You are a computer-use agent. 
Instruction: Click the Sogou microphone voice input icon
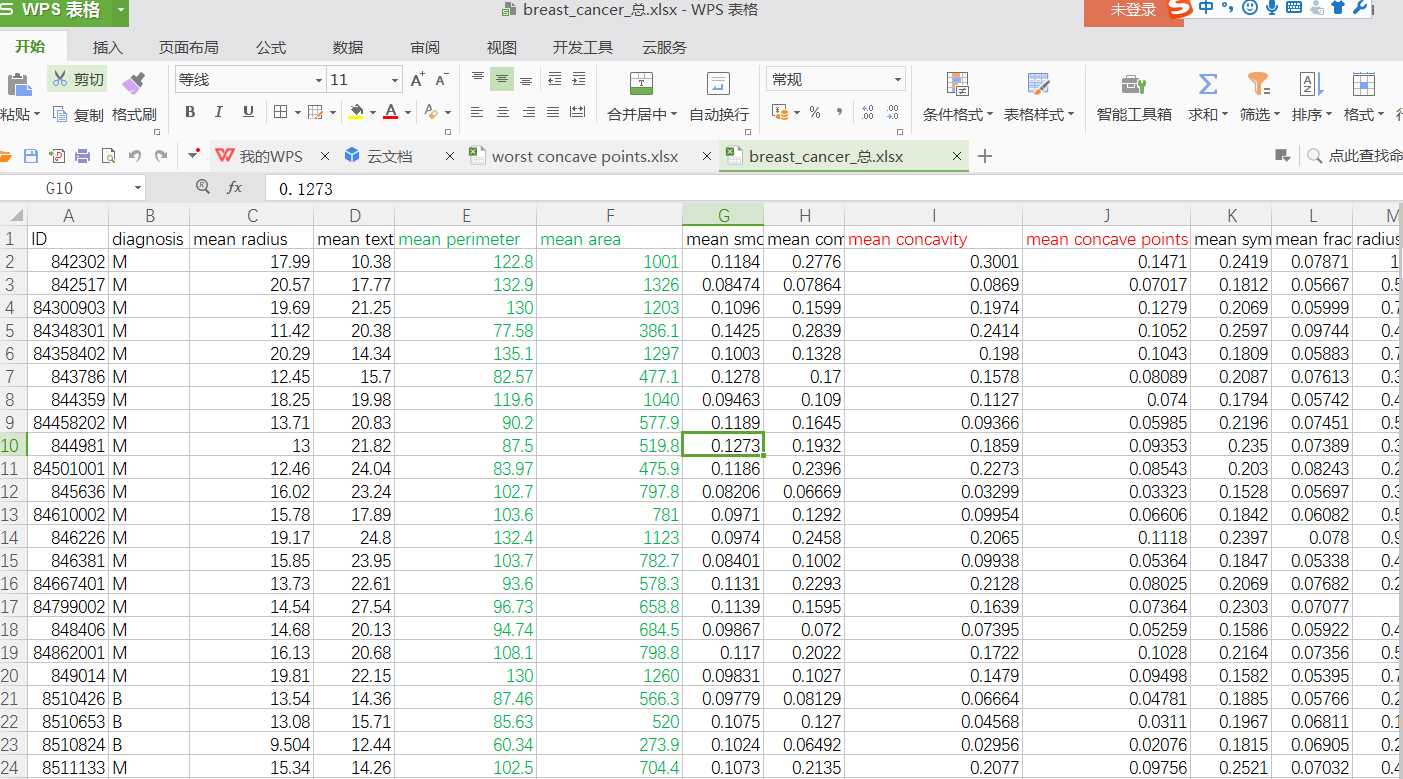[x=1271, y=8]
